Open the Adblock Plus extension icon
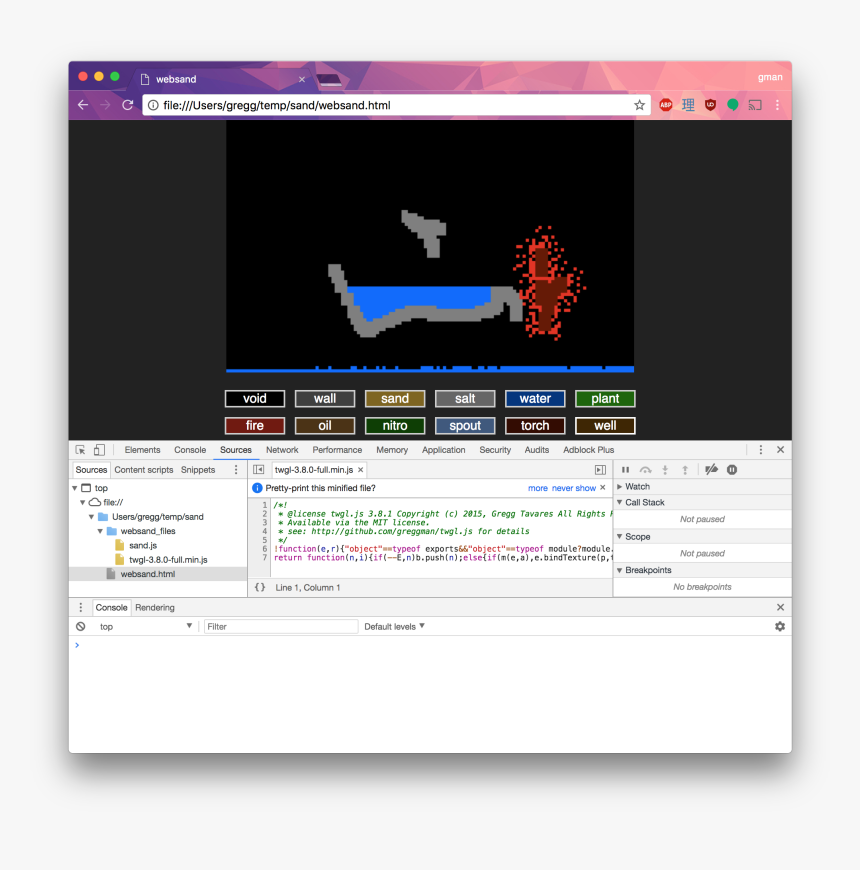 pyautogui.click(x=665, y=105)
